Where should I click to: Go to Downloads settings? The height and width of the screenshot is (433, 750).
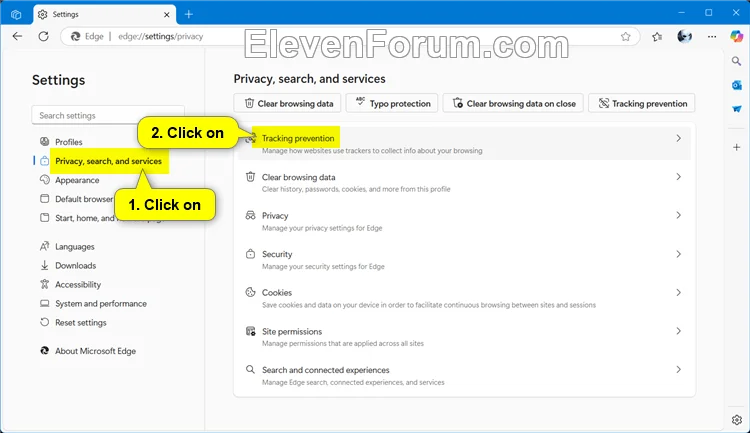click(75, 266)
